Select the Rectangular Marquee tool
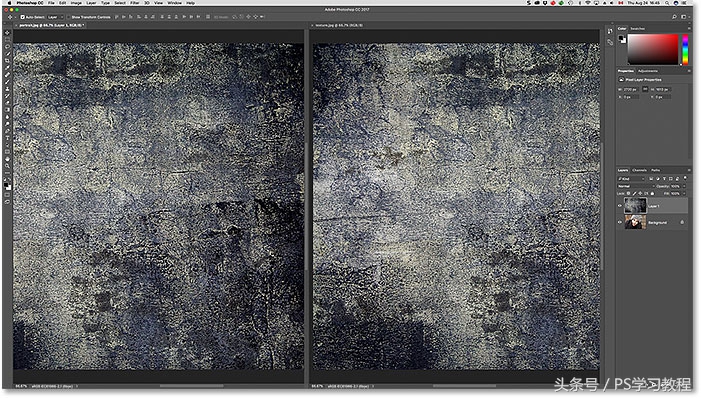Screen dimensions: 701x398 [x=7, y=40]
